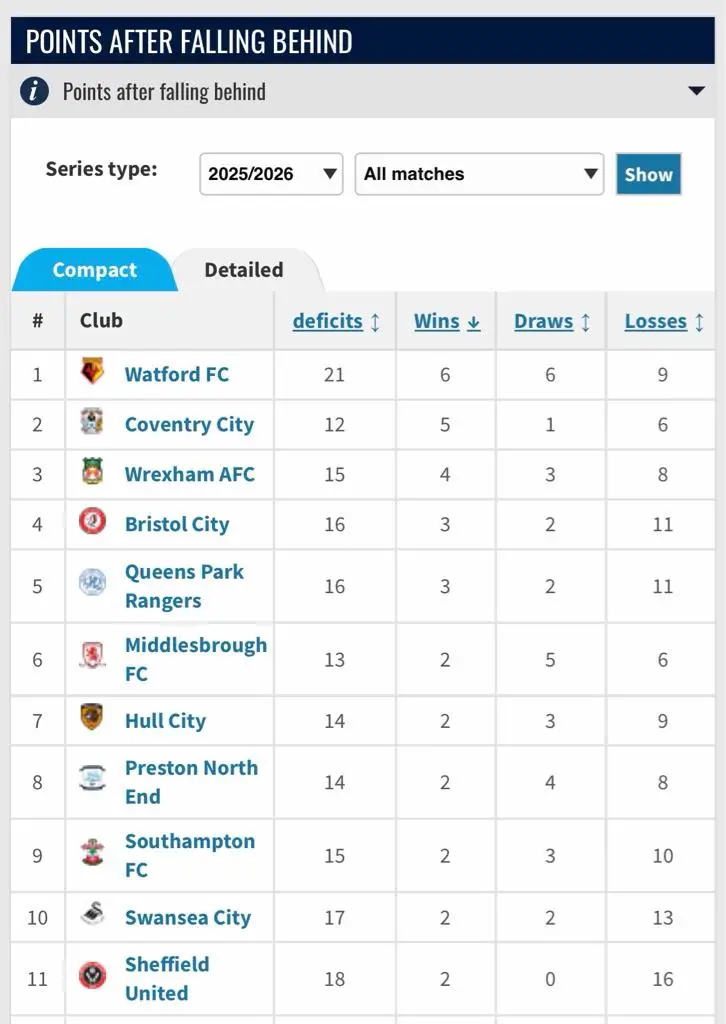The height and width of the screenshot is (1024, 726).
Task: Open the All matches filter dropdown
Action: [479, 174]
